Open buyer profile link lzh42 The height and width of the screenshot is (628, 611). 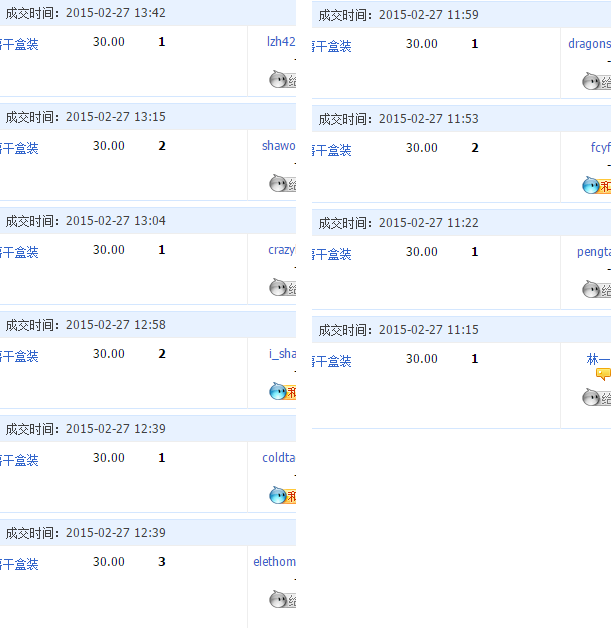(281, 42)
